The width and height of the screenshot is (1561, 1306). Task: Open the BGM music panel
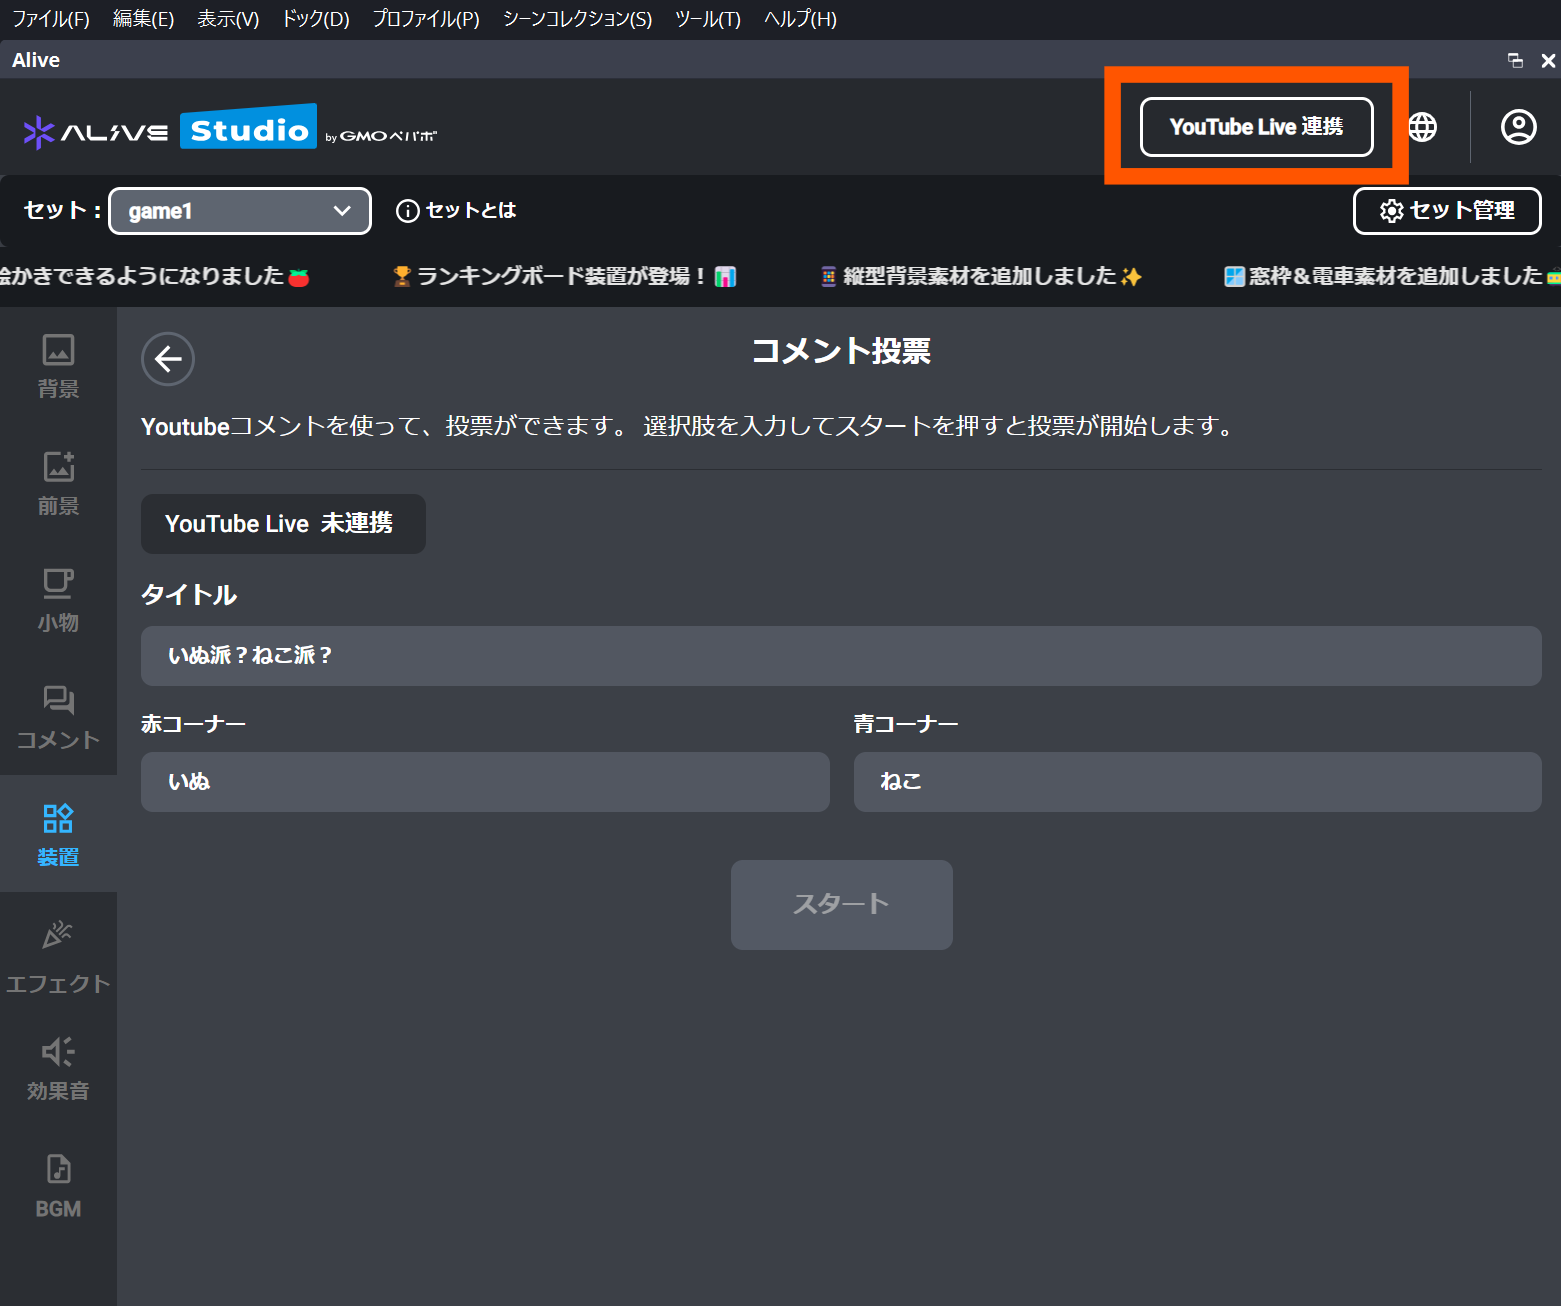click(58, 1185)
